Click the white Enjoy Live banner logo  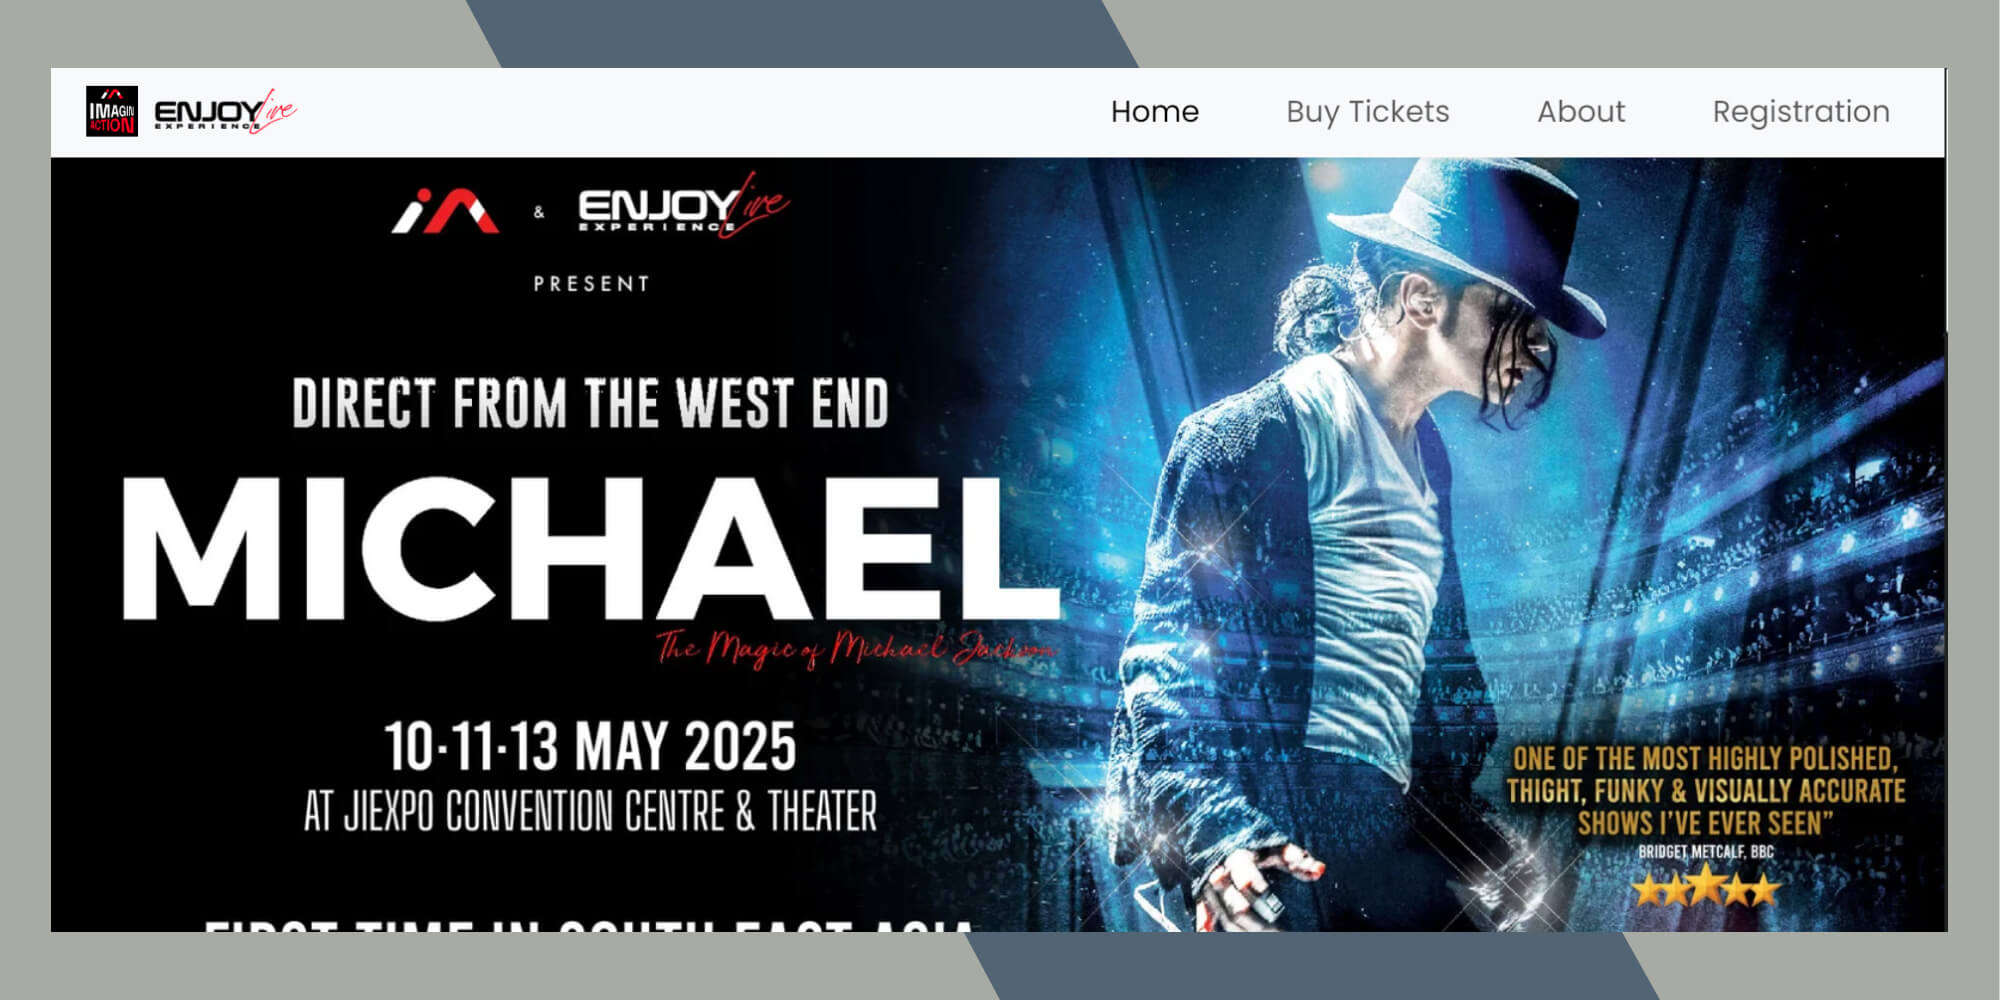click(x=684, y=207)
